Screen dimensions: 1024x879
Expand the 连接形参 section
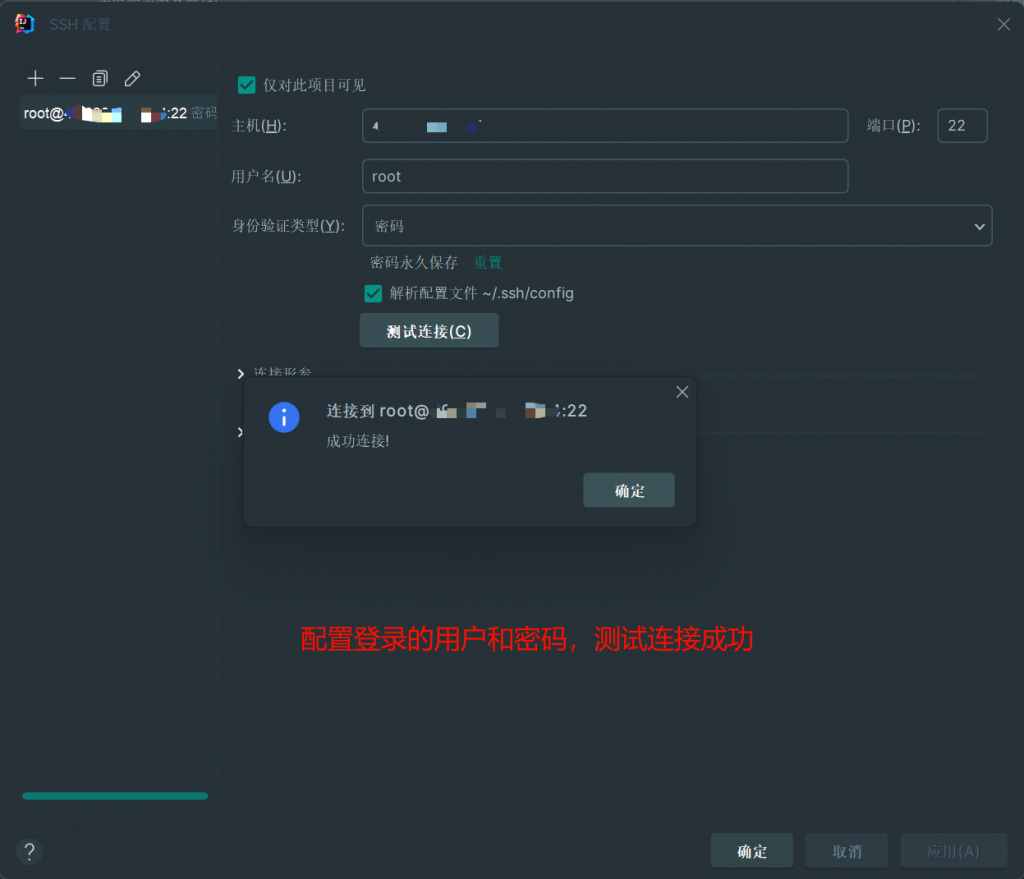[x=241, y=373]
